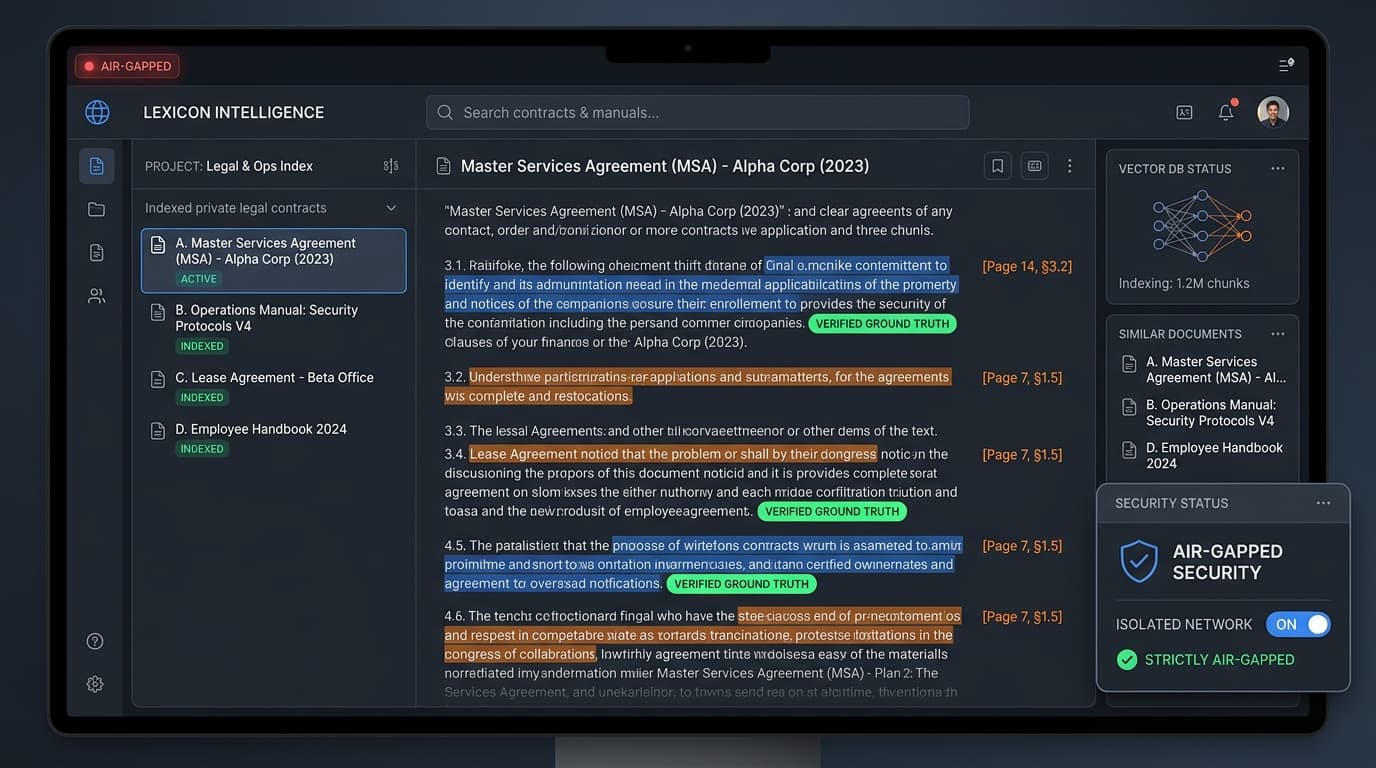The width and height of the screenshot is (1376, 768).
Task: Open Security Status options ellipsis
Action: point(1323,503)
